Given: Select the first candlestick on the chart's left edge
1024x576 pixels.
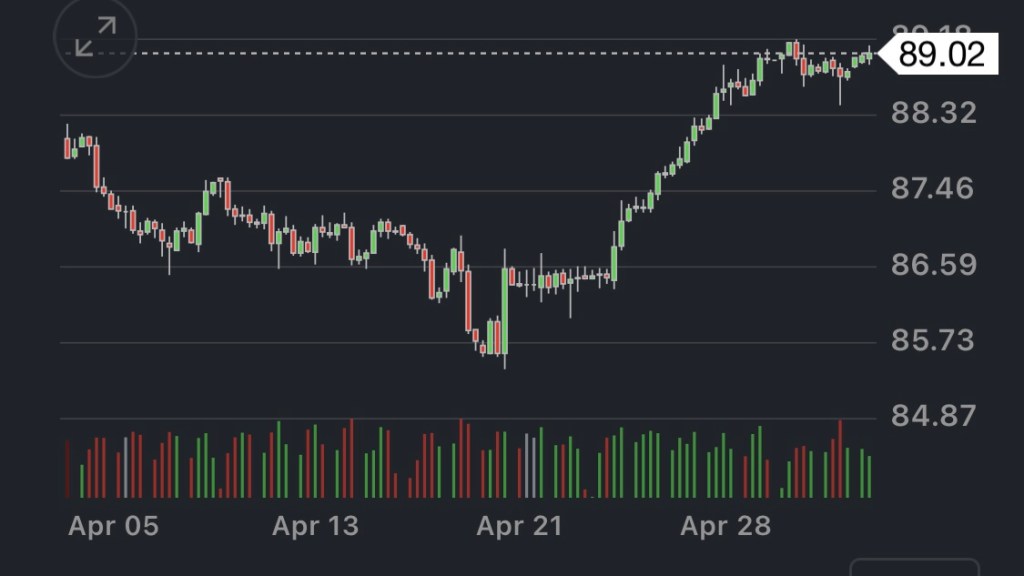Looking at the screenshot, I should coord(67,147).
